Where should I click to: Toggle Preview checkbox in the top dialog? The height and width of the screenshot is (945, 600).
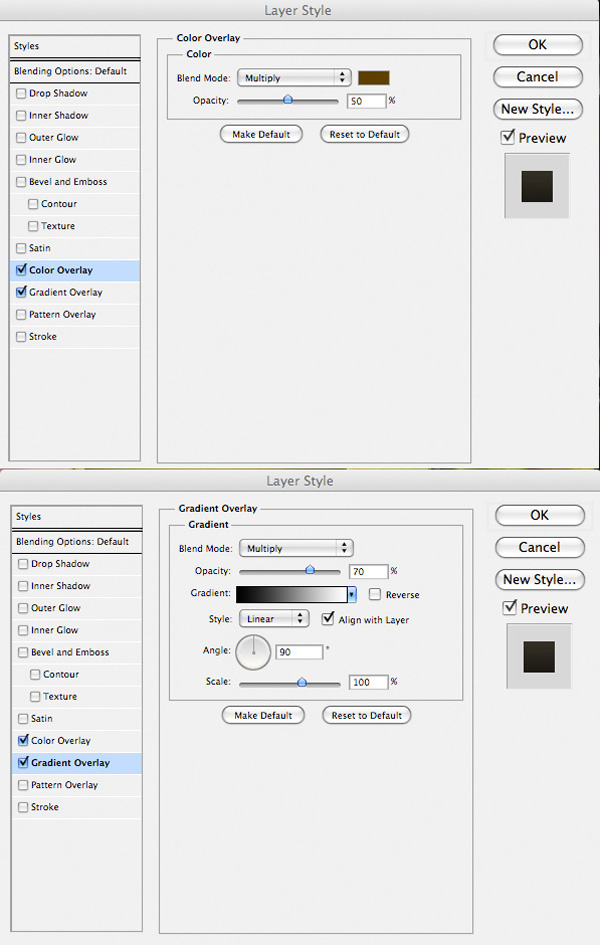[x=508, y=137]
